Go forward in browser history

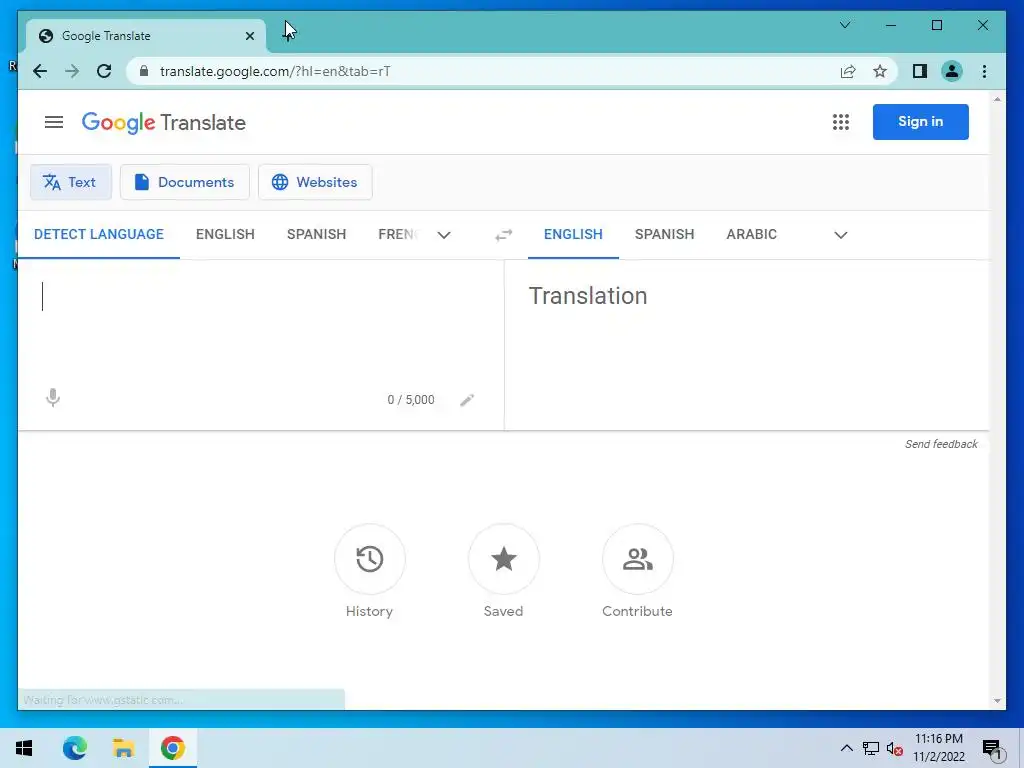point(72,71)
